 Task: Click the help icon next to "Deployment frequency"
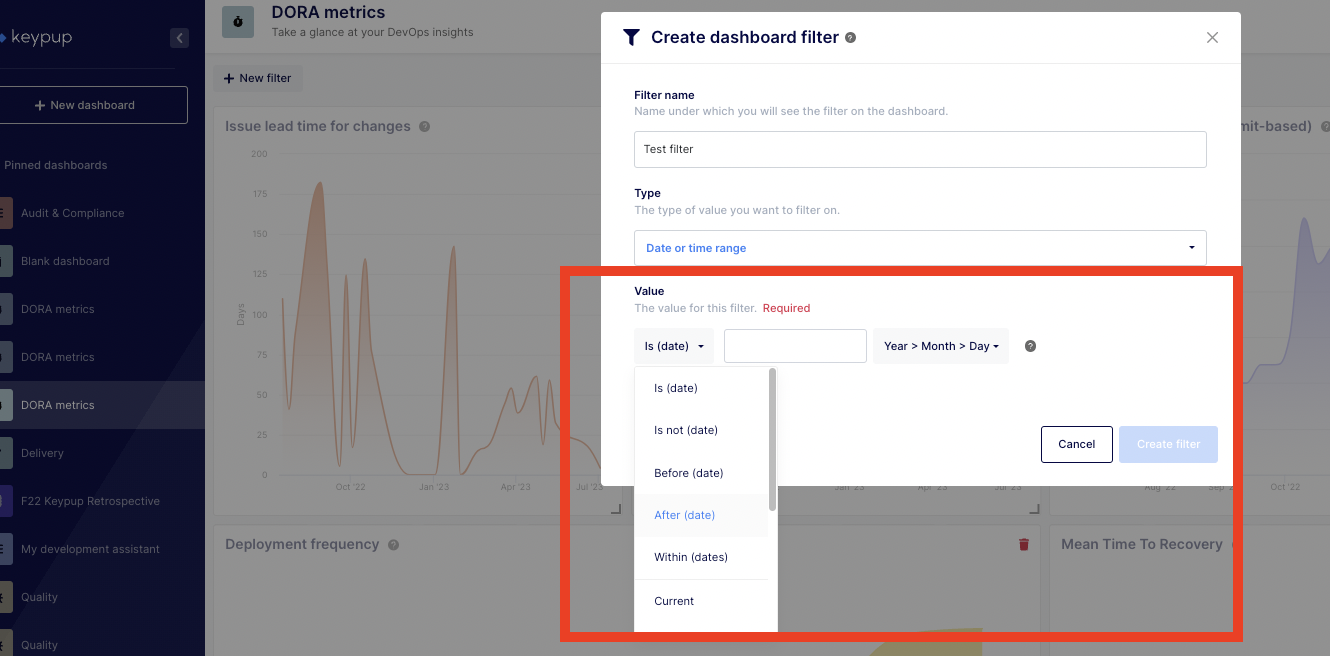coord(393,544)
